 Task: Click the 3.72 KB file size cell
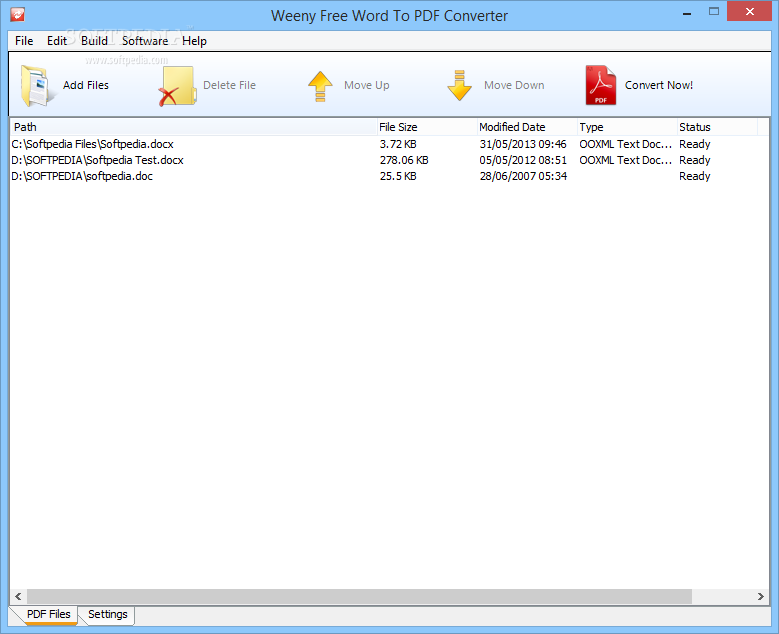coord(398,144)
